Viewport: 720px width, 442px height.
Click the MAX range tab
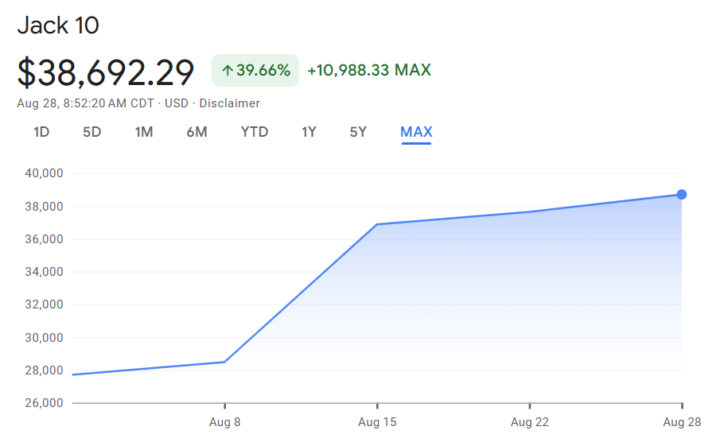point(416,132)
